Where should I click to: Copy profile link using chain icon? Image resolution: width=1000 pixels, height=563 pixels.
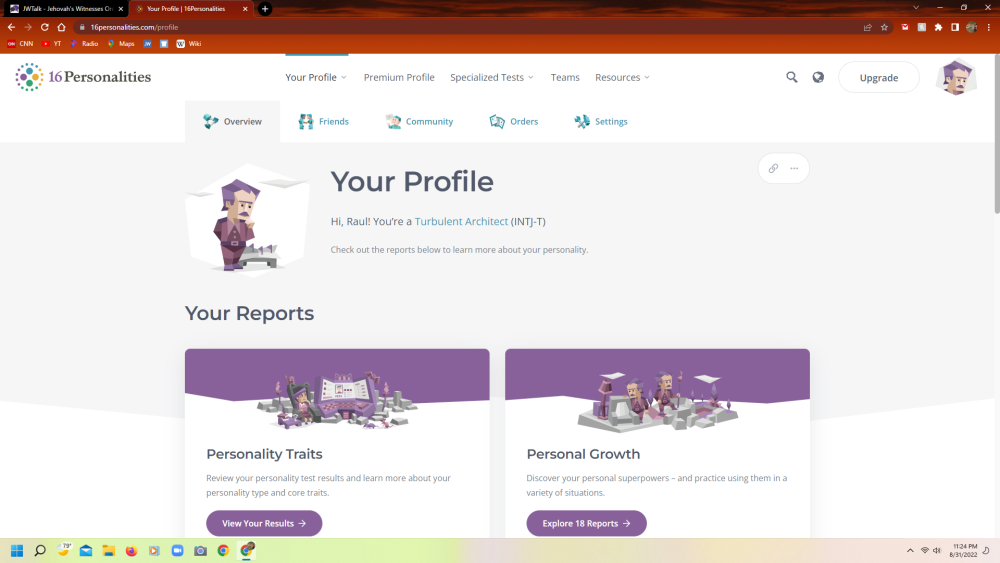tap(773, 168)
